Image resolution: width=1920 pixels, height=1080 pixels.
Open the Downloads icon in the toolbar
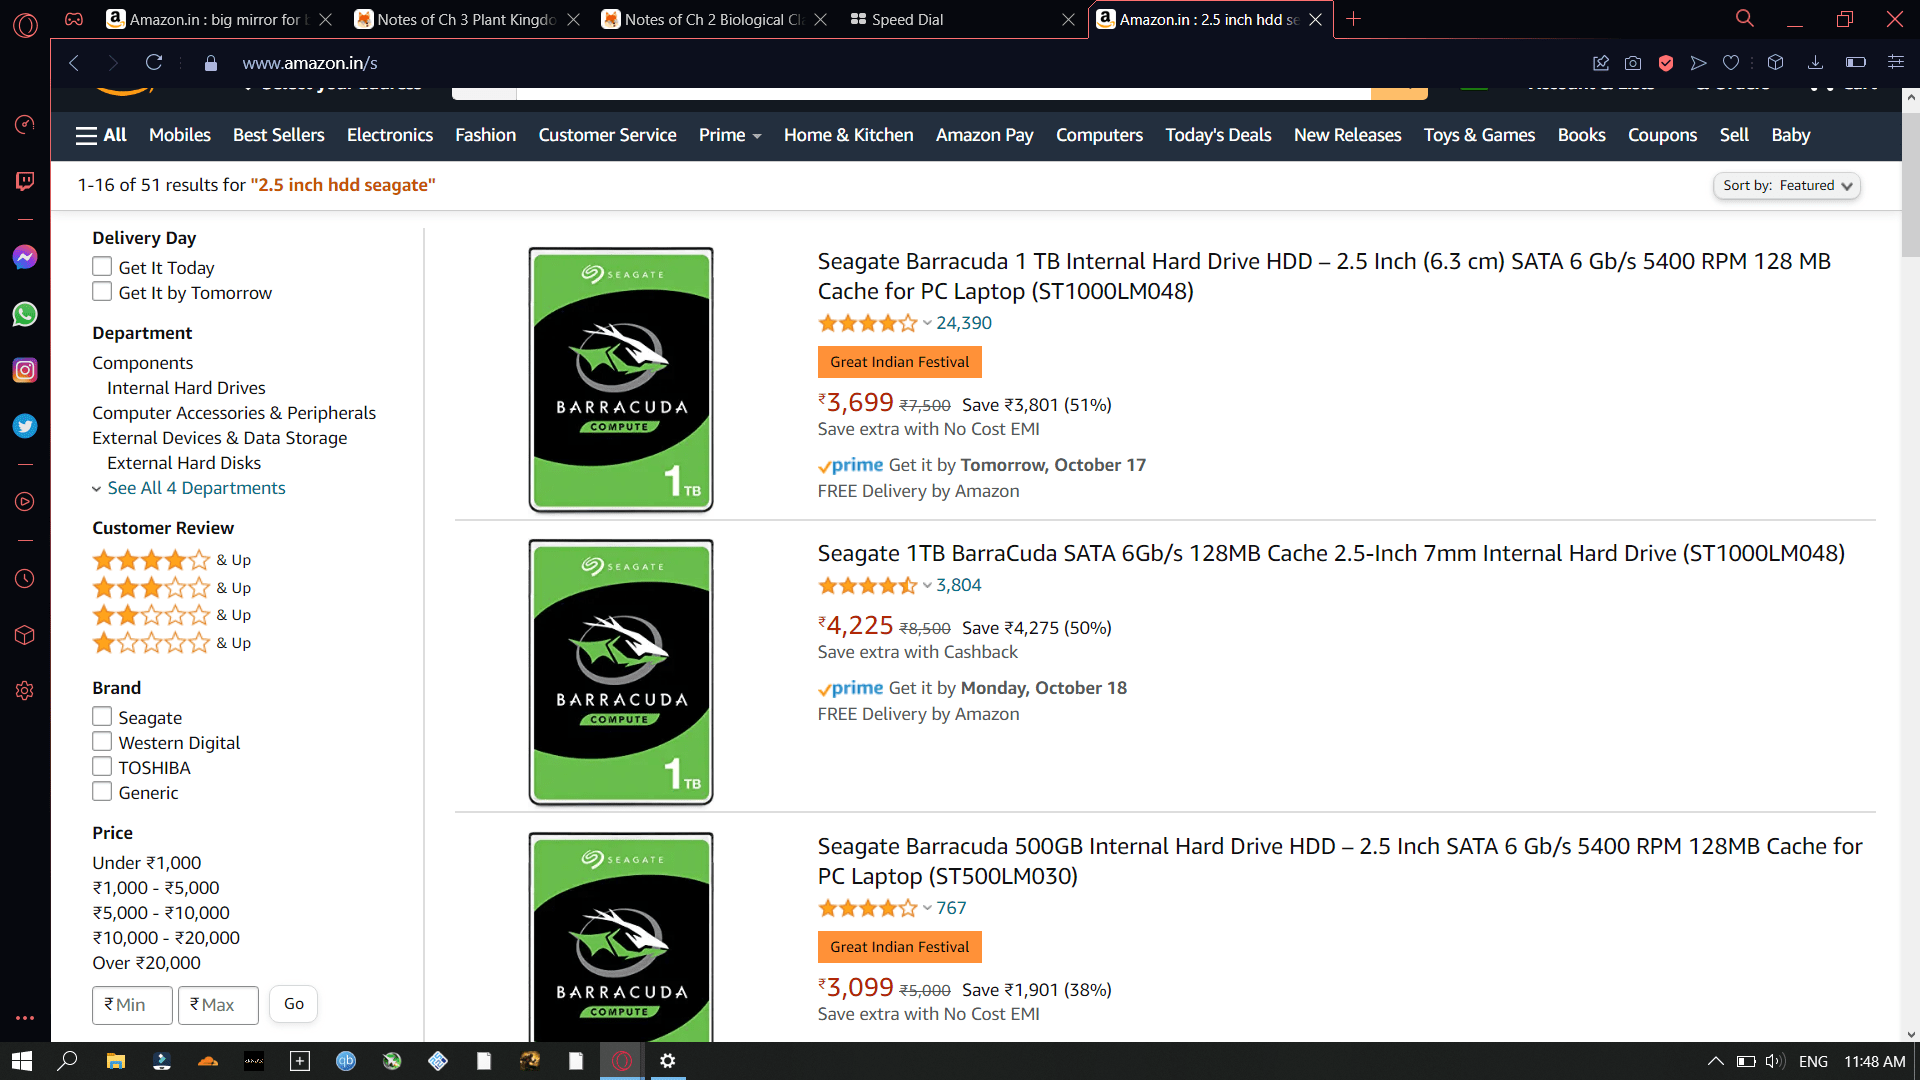tap(1815, 62)
